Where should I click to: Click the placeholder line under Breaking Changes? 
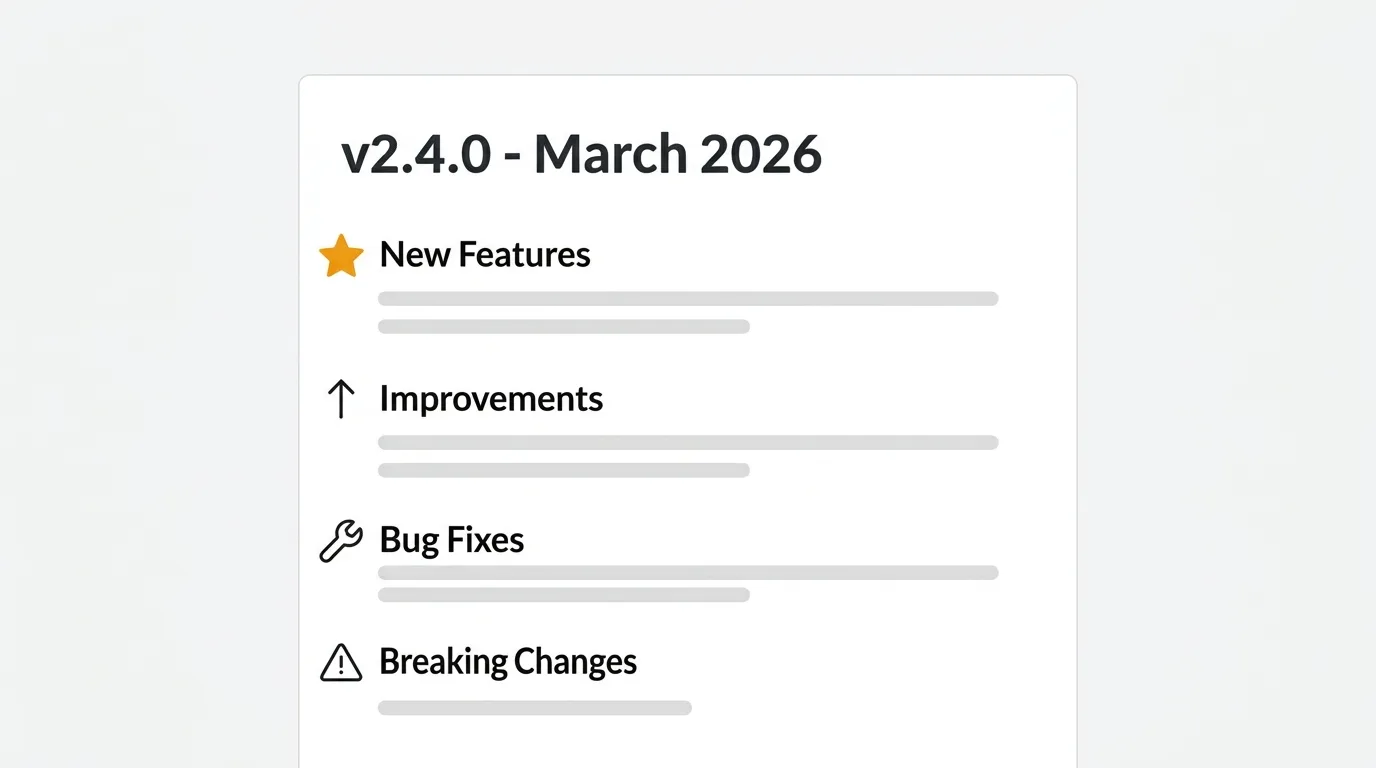pos(535,708)
